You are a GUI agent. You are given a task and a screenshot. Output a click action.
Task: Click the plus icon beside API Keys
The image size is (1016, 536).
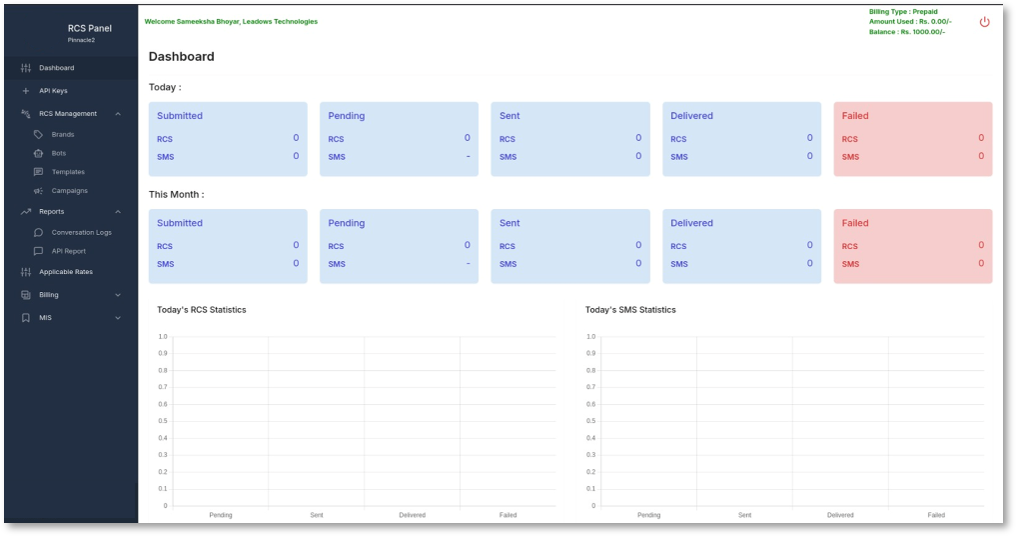pos(26,91)
